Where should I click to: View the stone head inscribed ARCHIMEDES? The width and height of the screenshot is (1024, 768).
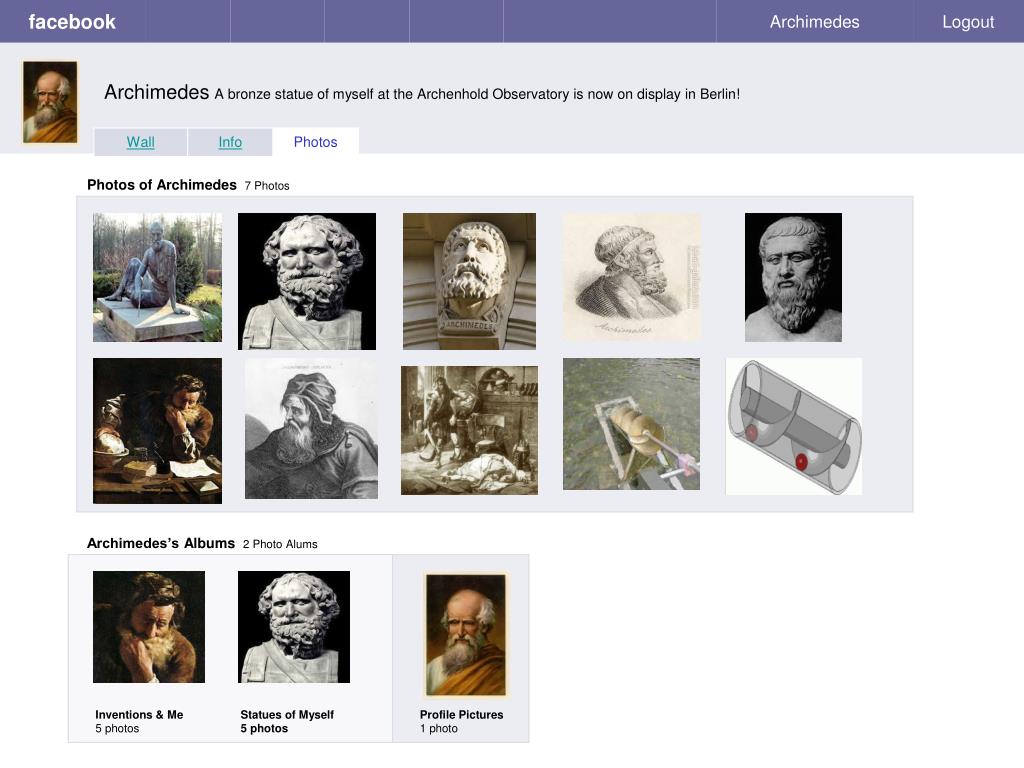click(x=470, y=281)
